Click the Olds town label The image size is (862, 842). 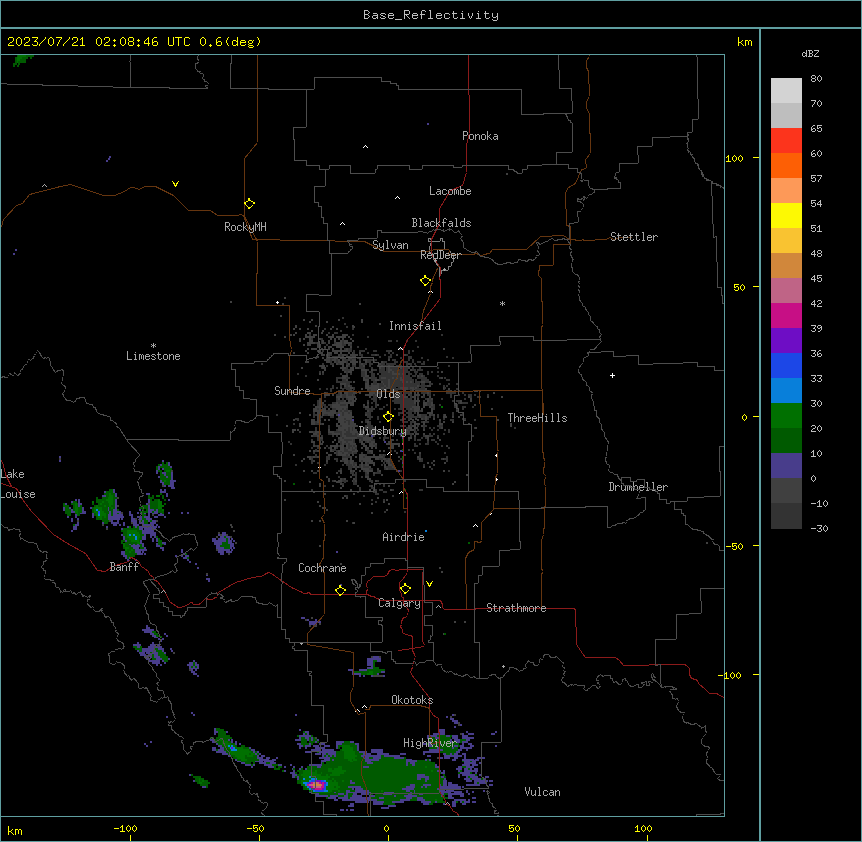[388, 394]
